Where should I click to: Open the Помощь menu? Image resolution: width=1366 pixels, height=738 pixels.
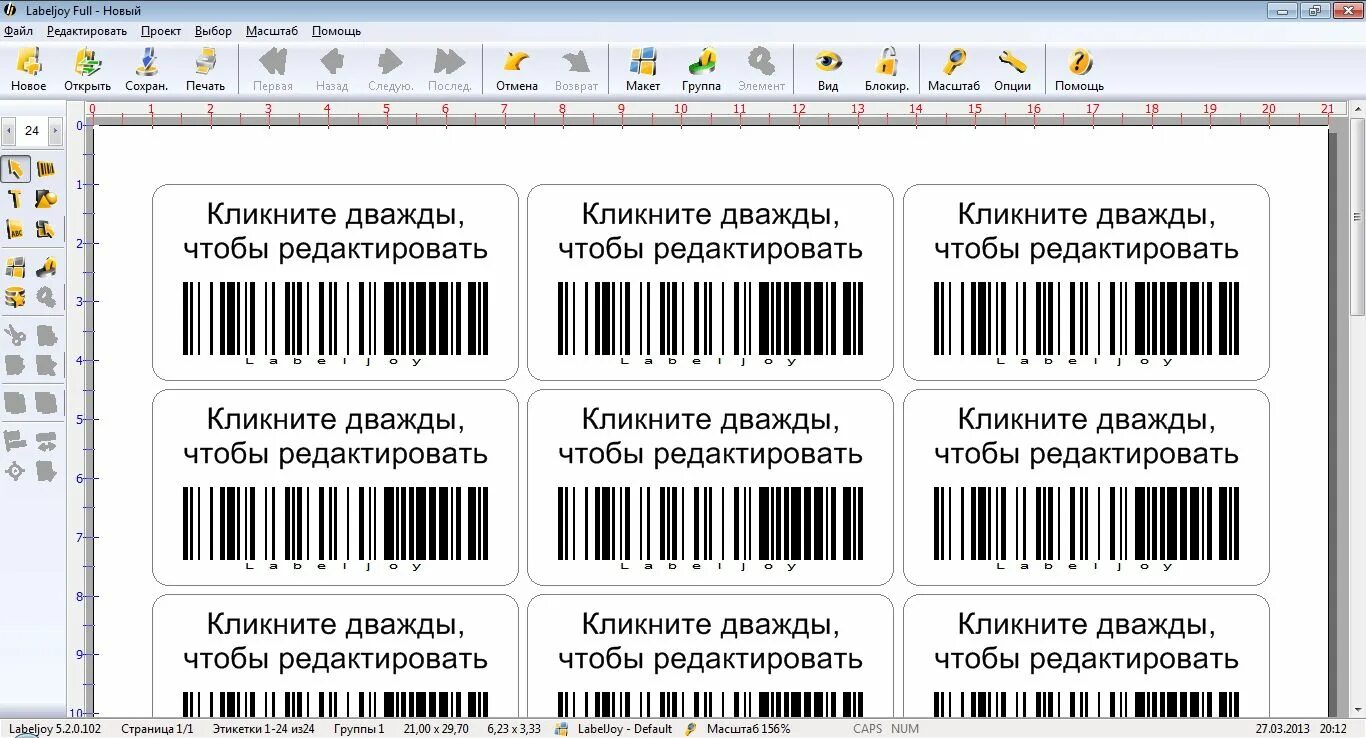336,31
